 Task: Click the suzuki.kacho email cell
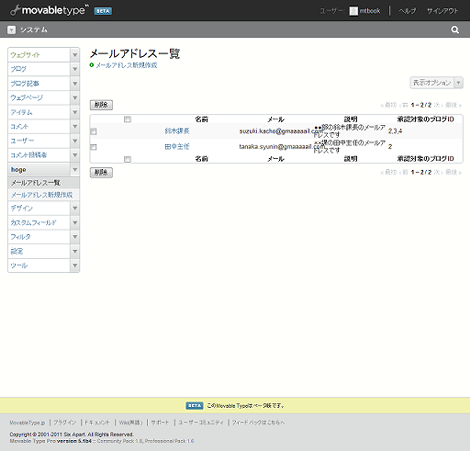tap(281, 131)
